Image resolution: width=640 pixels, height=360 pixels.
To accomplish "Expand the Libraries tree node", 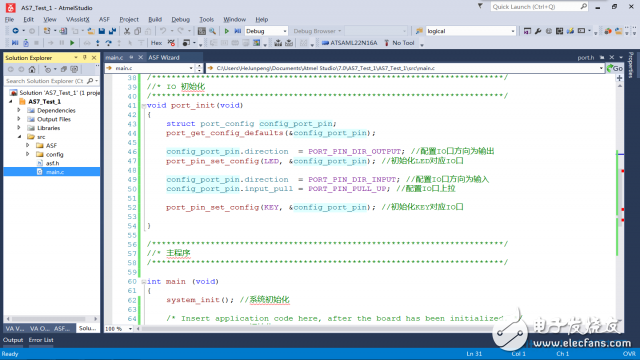I will point(19,128).
